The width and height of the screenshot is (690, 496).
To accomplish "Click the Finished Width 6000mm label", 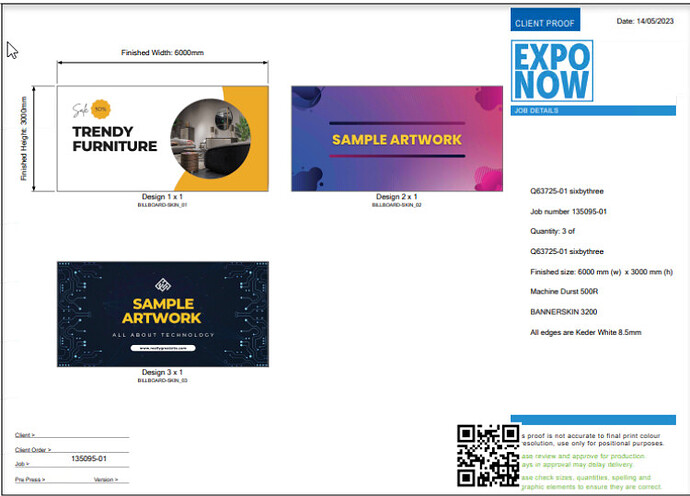I will click(x=162, y=52).
